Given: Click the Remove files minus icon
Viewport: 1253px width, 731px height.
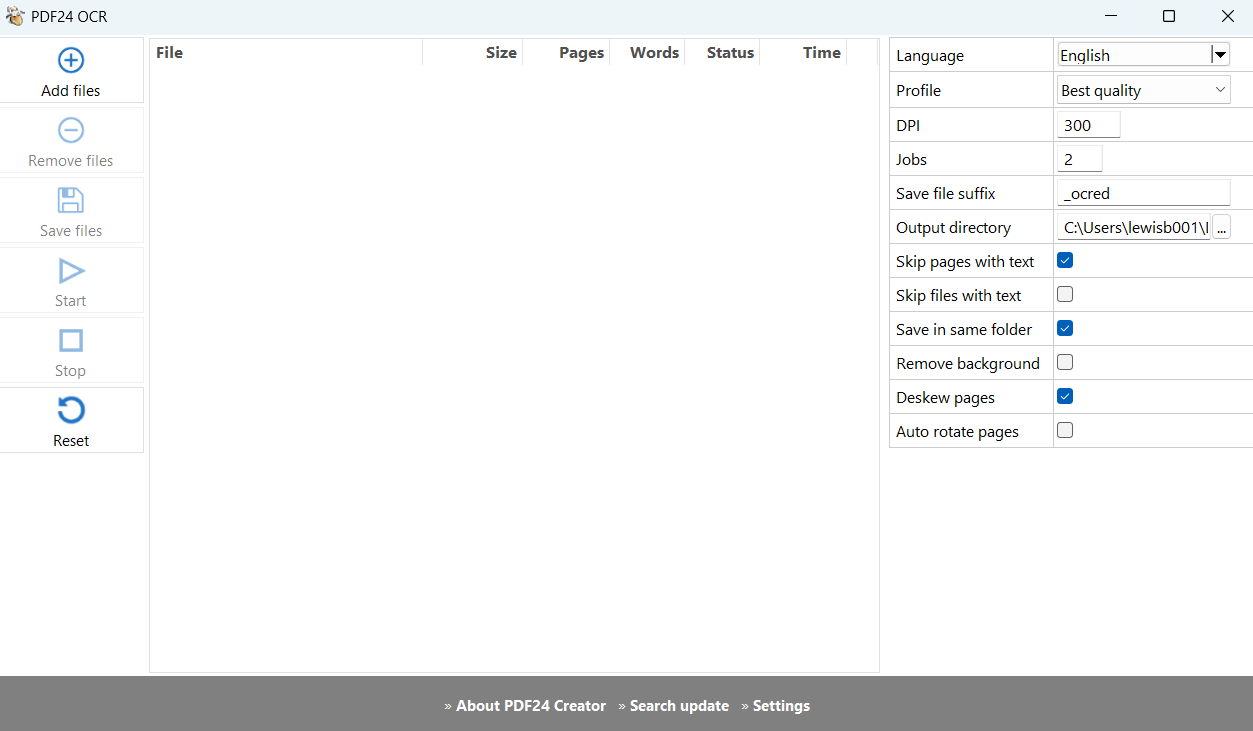Looking at the screenshot, I should click(x=71, y=130).
